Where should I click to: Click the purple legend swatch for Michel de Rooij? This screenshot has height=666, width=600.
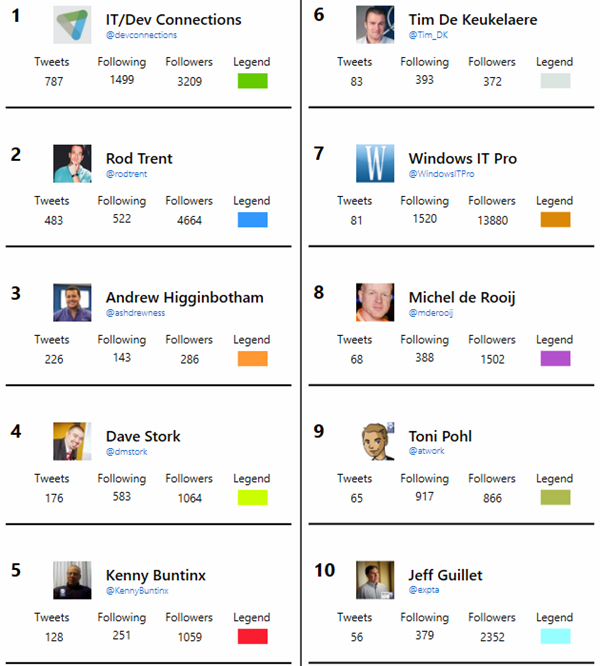tap(555, 359)
